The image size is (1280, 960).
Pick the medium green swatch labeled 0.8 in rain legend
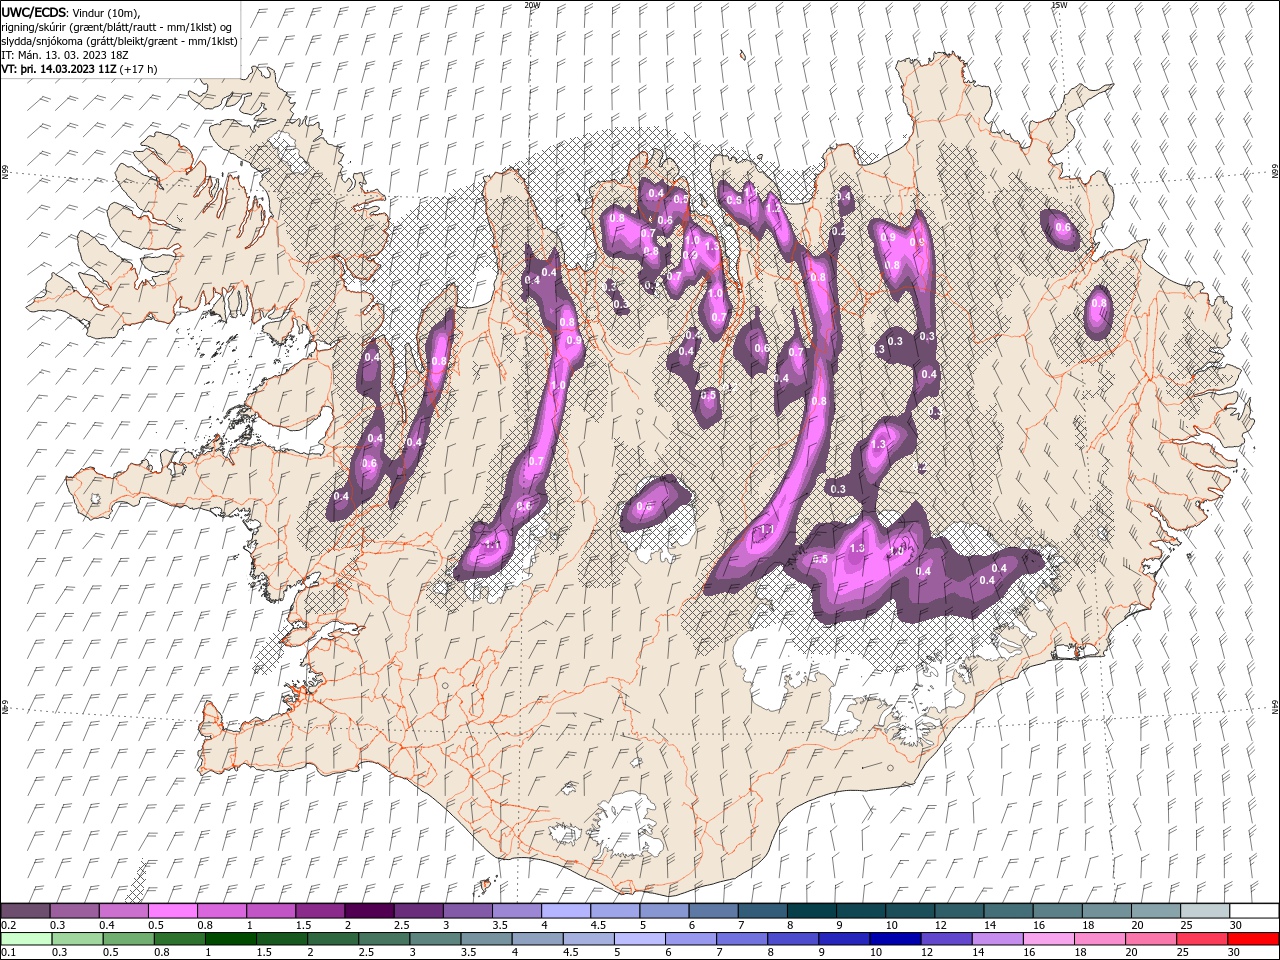point(179,939)
